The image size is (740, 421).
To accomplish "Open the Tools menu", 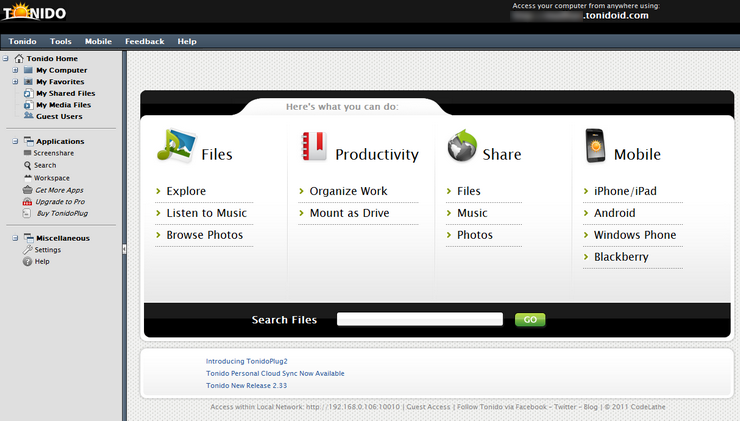I will [x=60, y=42].
